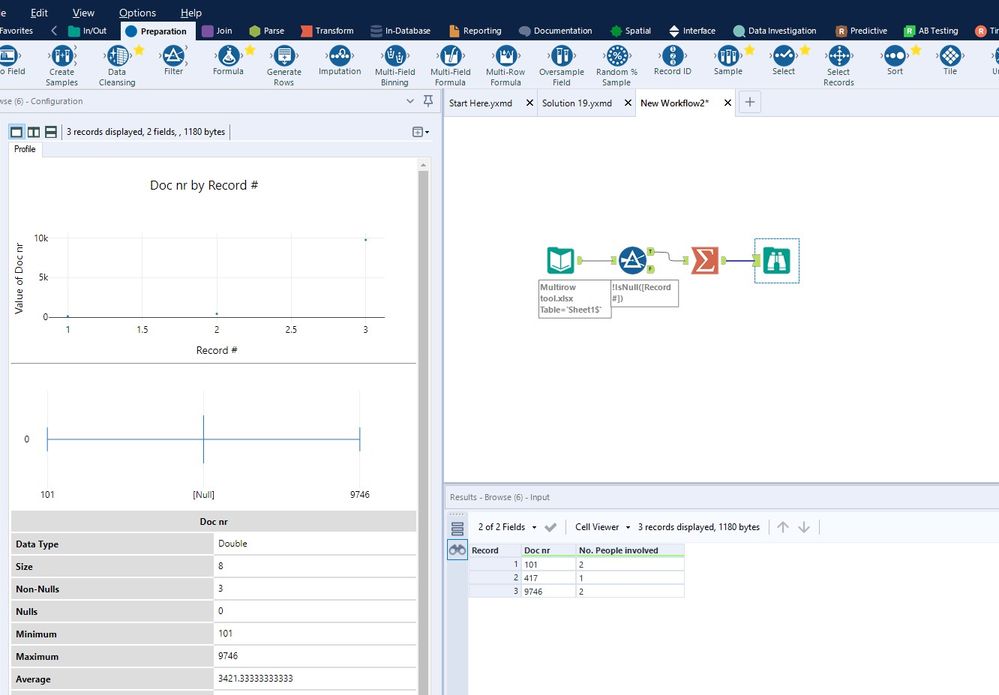Viewport: 999px width, 695px height.
Task: Open the Reporting tool category
Action: click(475, 31)
